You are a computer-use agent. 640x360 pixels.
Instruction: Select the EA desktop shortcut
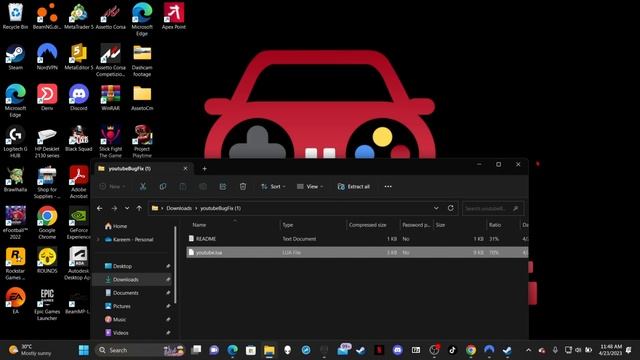[x=16, y=301]
